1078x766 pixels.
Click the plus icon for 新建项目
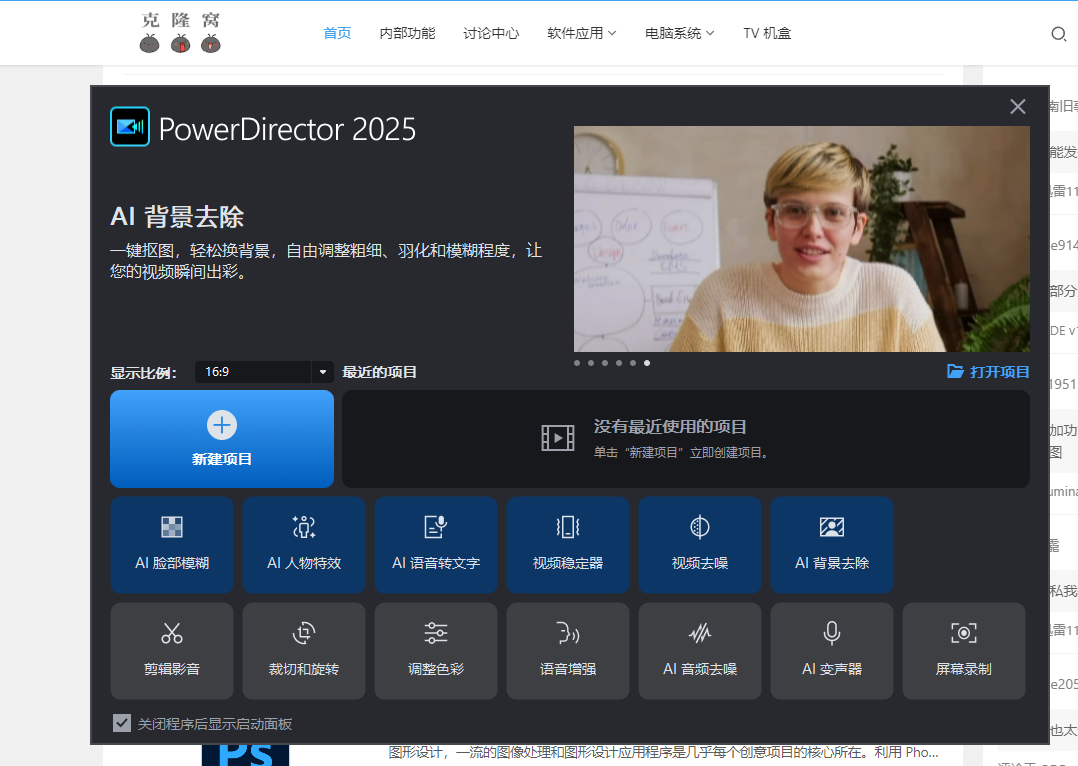point(222,425)
